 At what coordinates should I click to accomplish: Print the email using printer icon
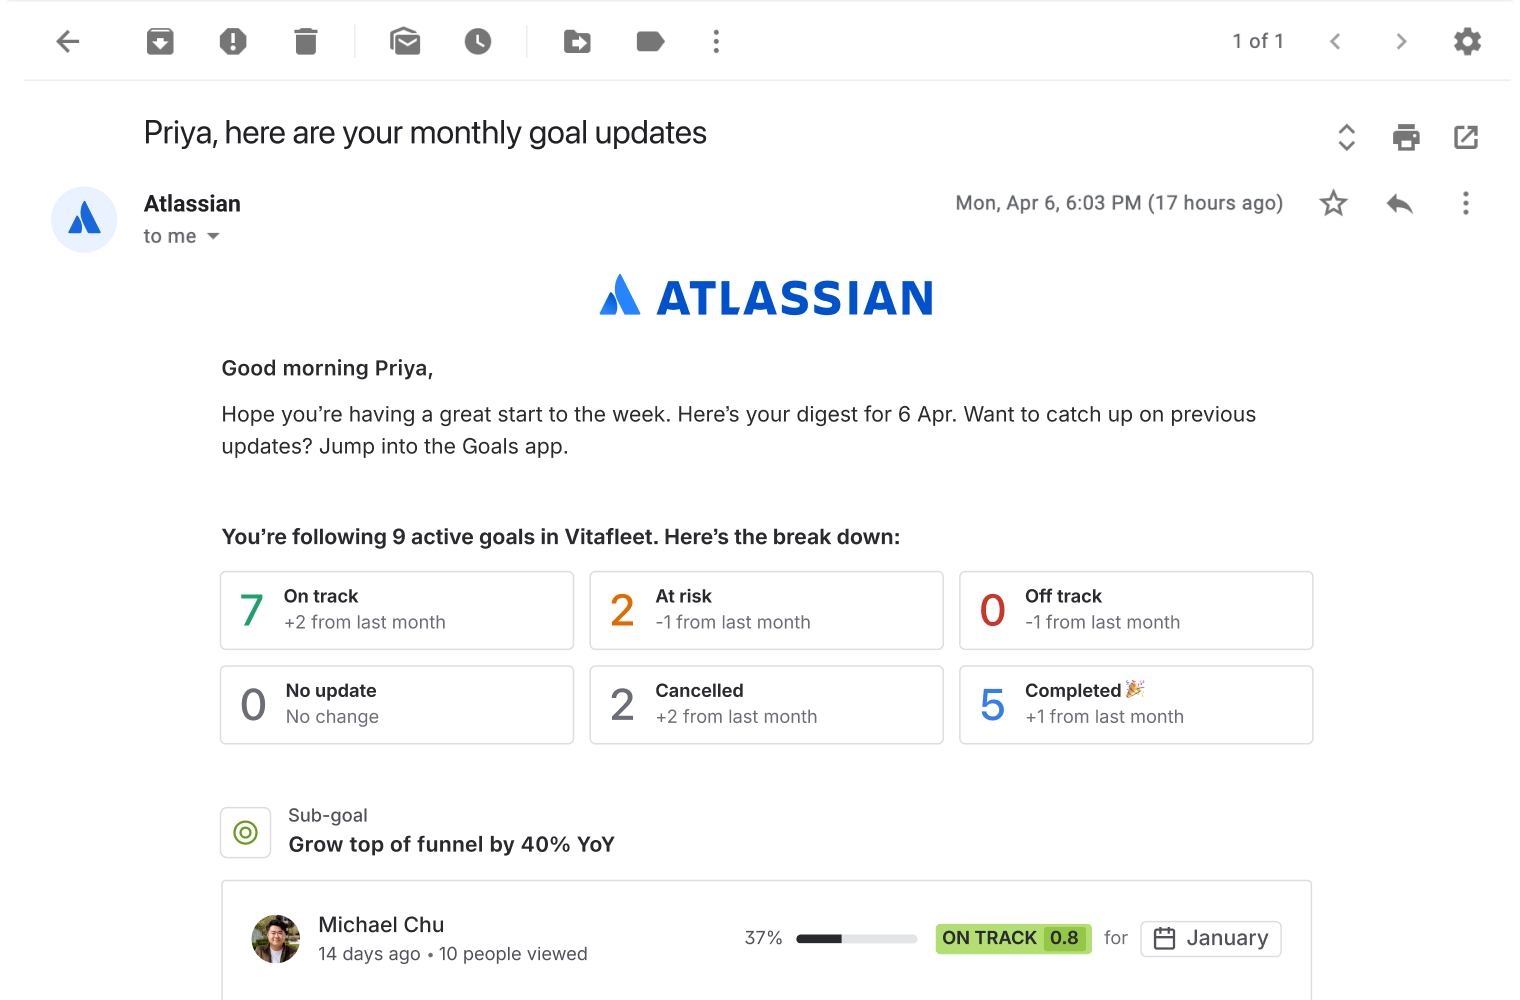pyautogui.click(x=1406, y=137)
